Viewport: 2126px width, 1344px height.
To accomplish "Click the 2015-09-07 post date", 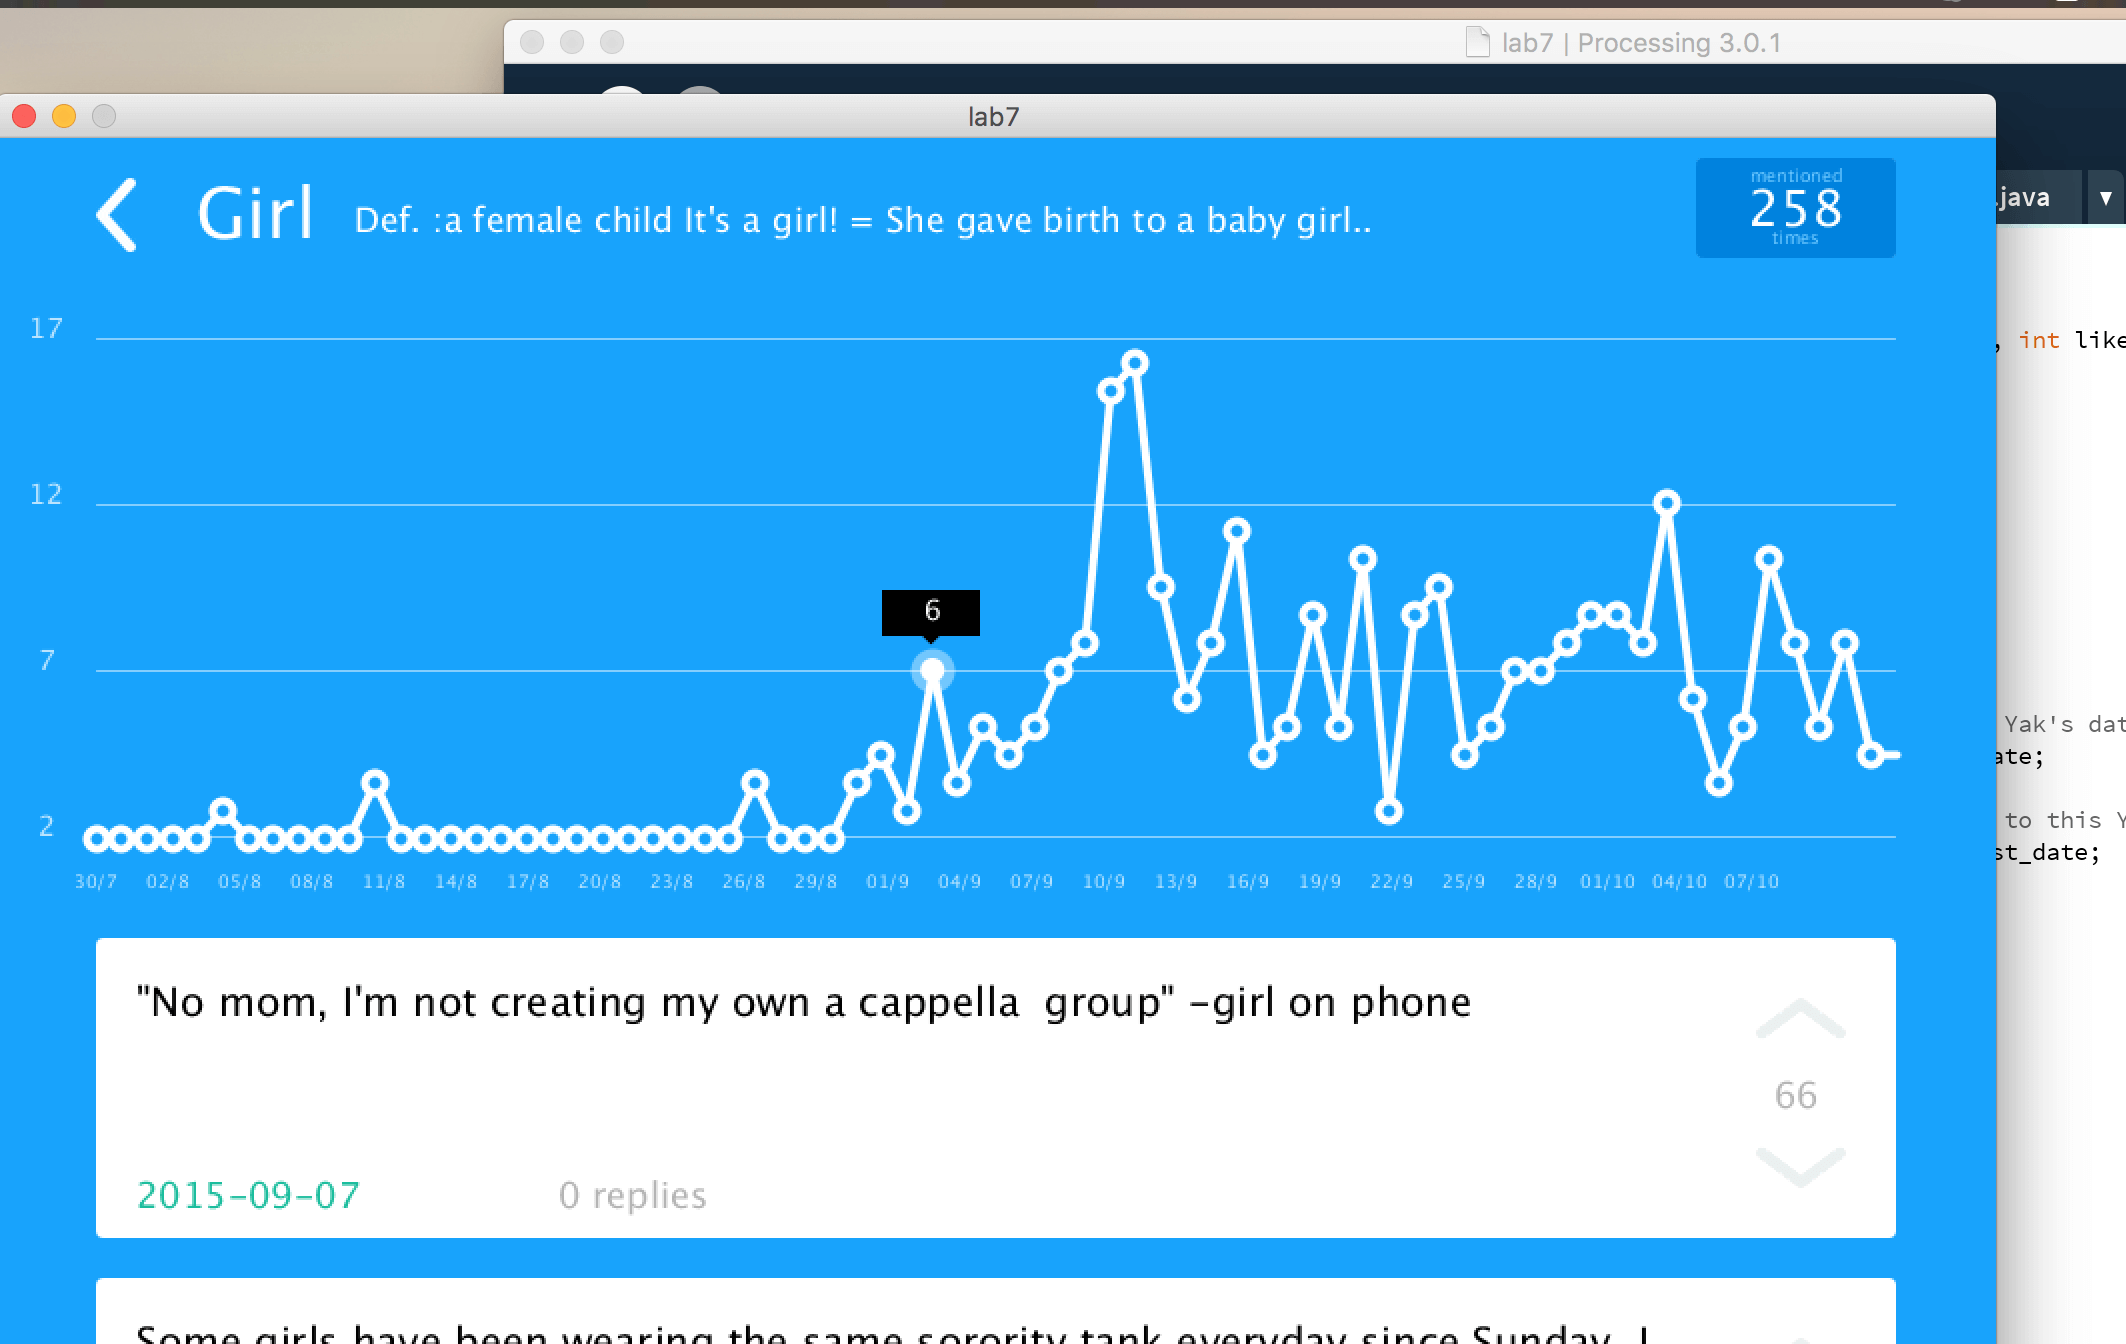I will coord(248,1195).
